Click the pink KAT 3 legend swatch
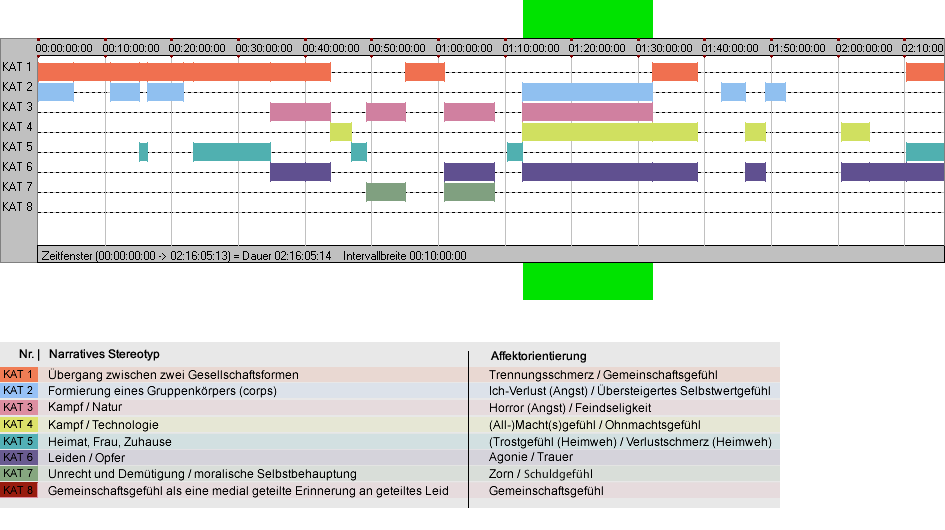 (19, 408)
